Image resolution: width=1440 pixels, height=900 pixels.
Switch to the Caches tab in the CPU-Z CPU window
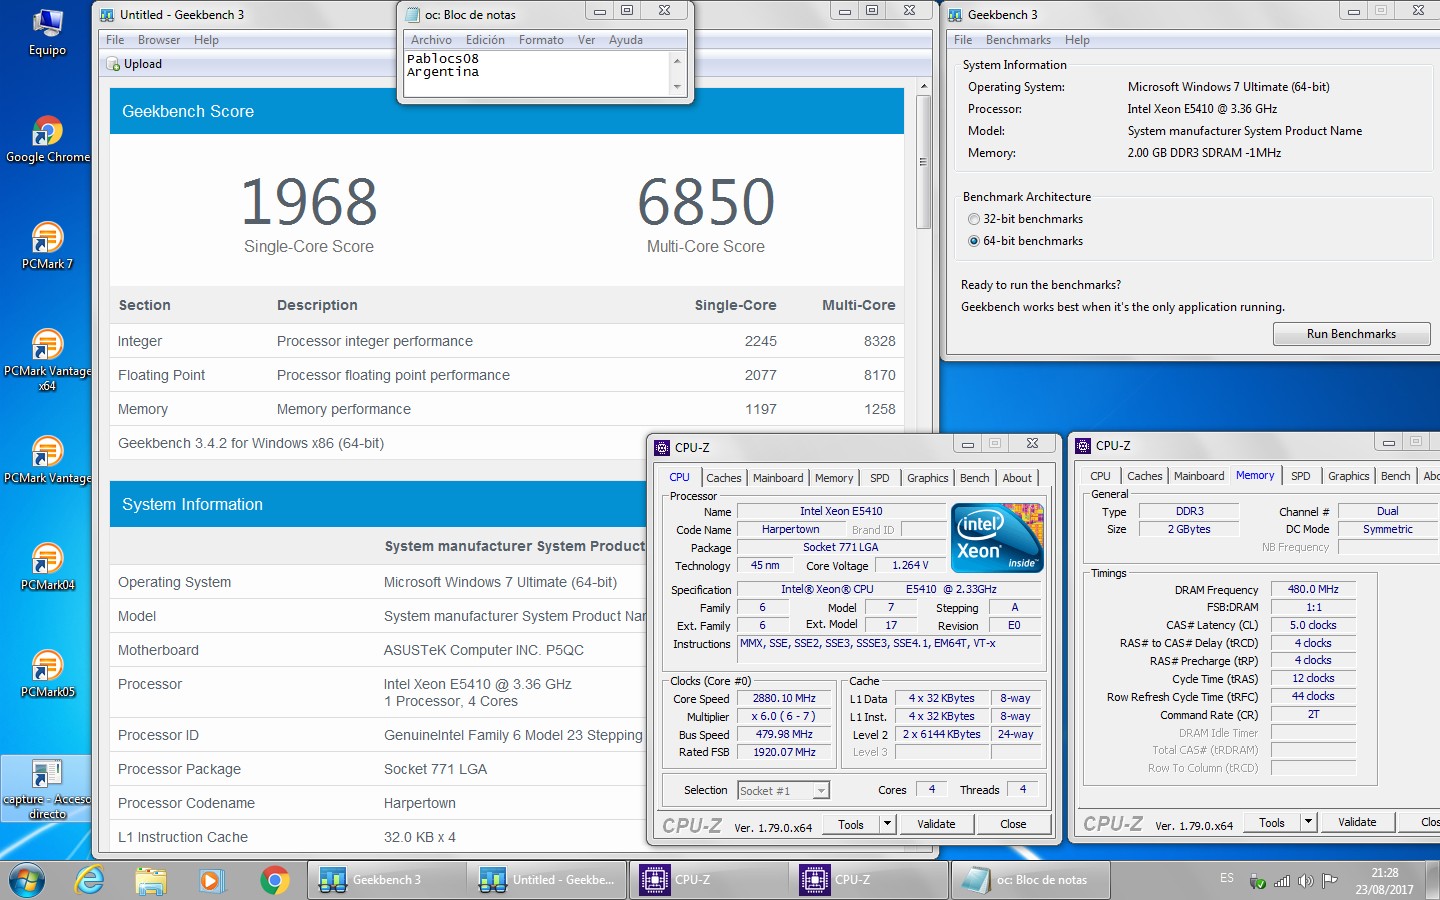[724, 478]
